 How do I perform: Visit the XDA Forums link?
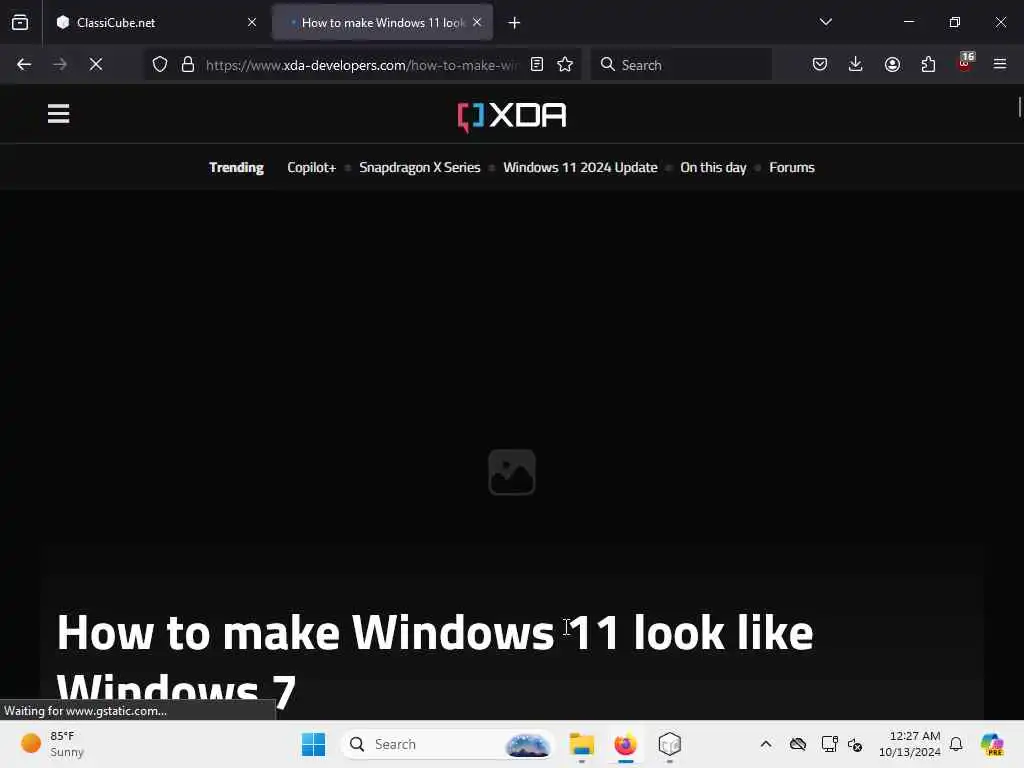pos(792,168)
